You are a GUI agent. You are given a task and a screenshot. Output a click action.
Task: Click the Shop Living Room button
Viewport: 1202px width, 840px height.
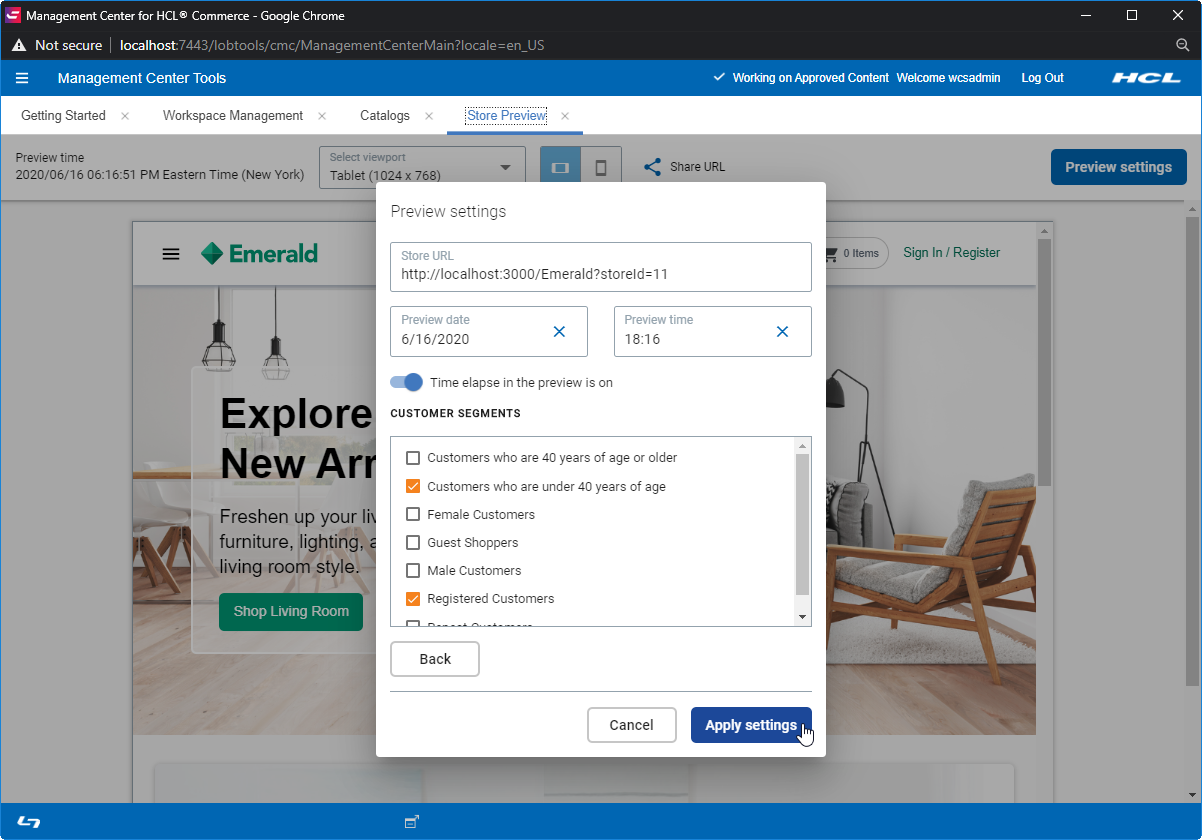[291, 611]
